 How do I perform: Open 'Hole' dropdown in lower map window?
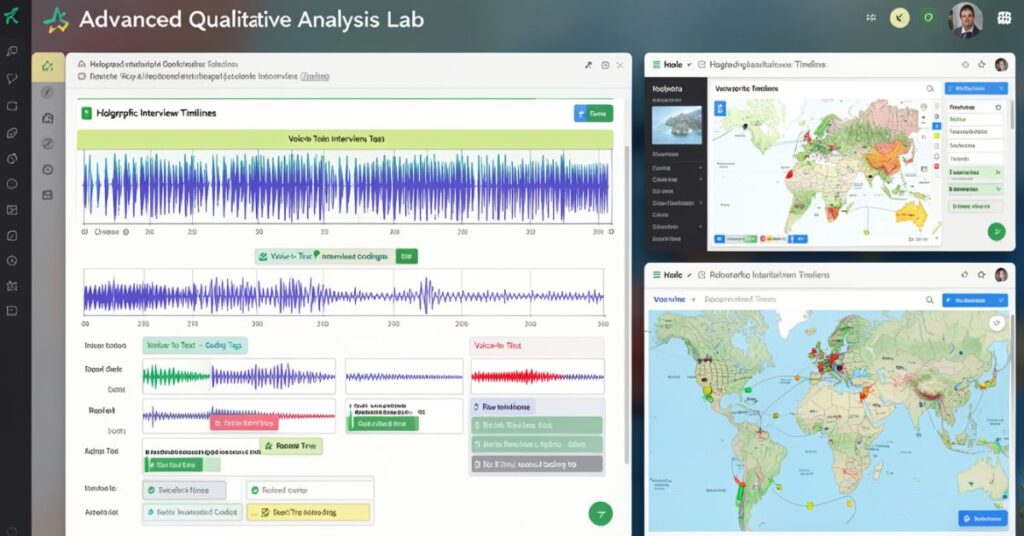tap(677, 275)
